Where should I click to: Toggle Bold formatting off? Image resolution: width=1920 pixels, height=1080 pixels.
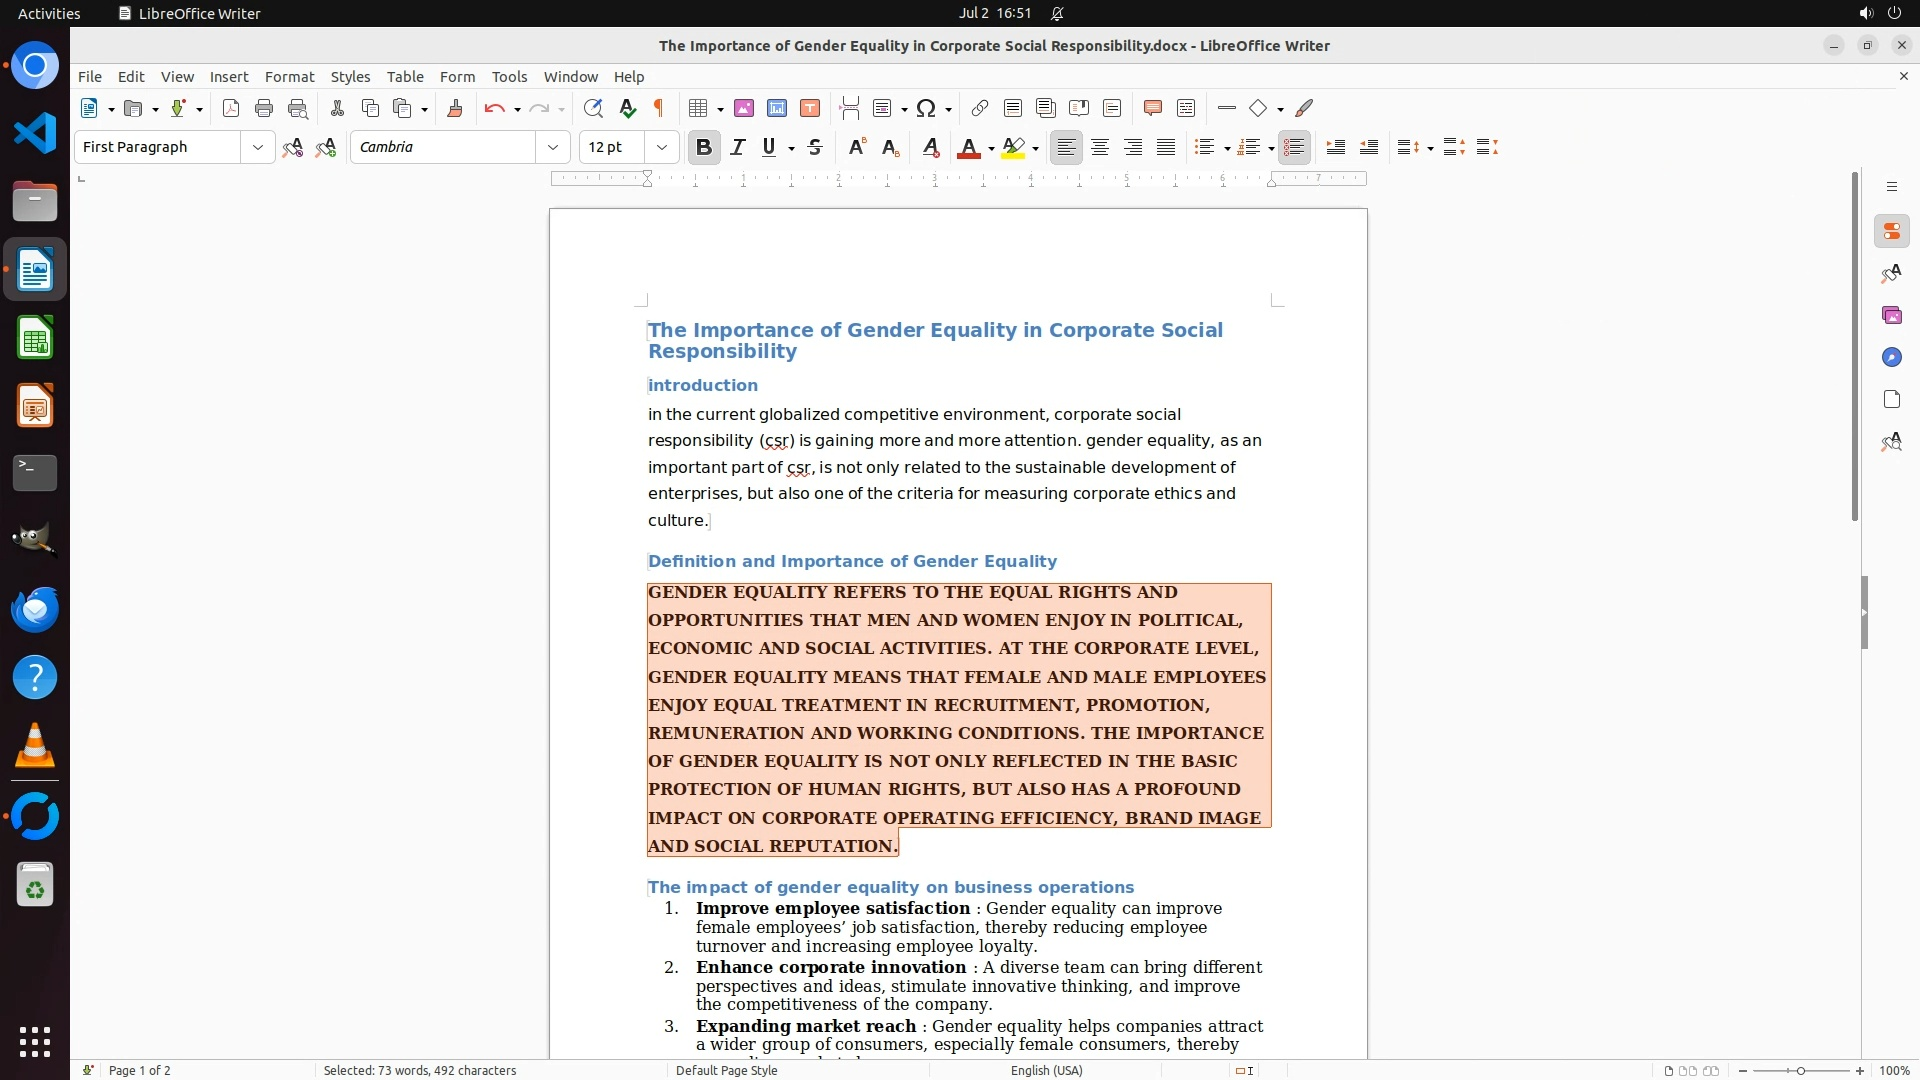pyautogui.click(x=704, y=148)
